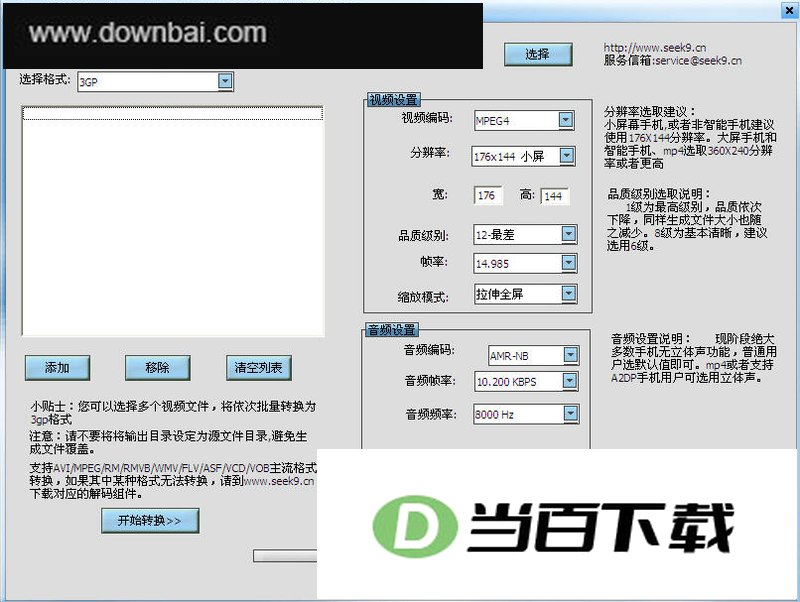This screenshot has width=800, height=602.
Task: Click the 清空列表 button
Action: click(259, 368)
